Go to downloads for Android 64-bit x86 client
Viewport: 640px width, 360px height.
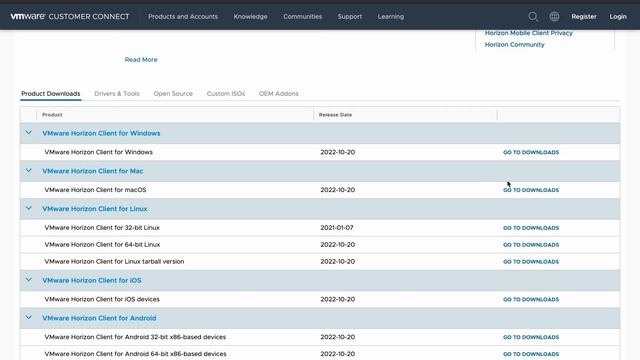[531, 354]
